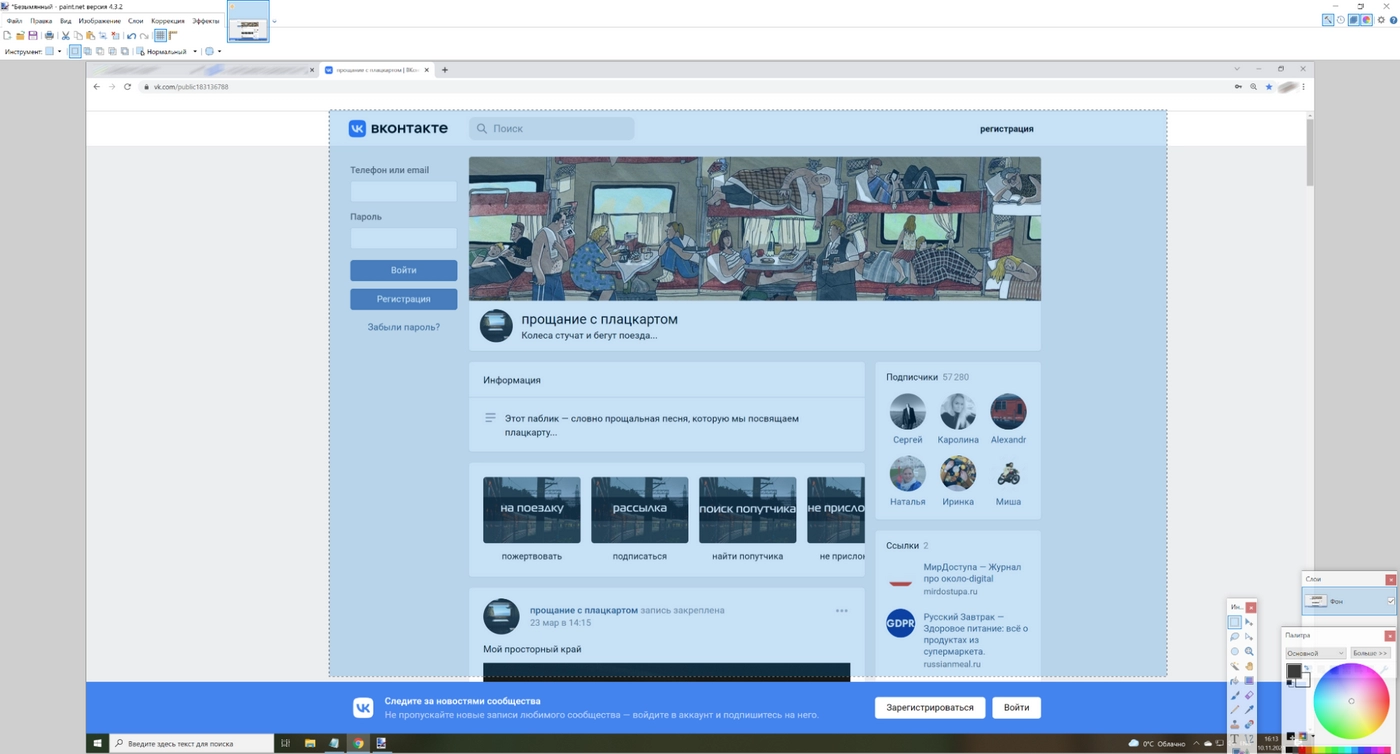The image size is (1400, 754).
Task: Close the Палитра panel
Action: [x=1390, y=636]
